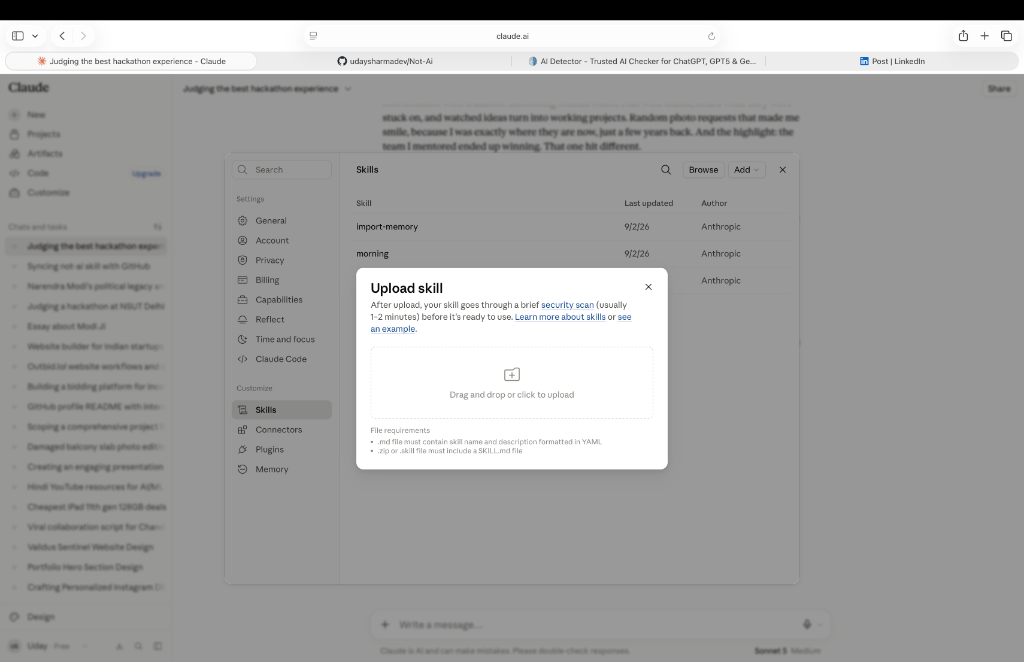
Task: Switch to Post | LinkedIn tab
Action: click(892, 61)
